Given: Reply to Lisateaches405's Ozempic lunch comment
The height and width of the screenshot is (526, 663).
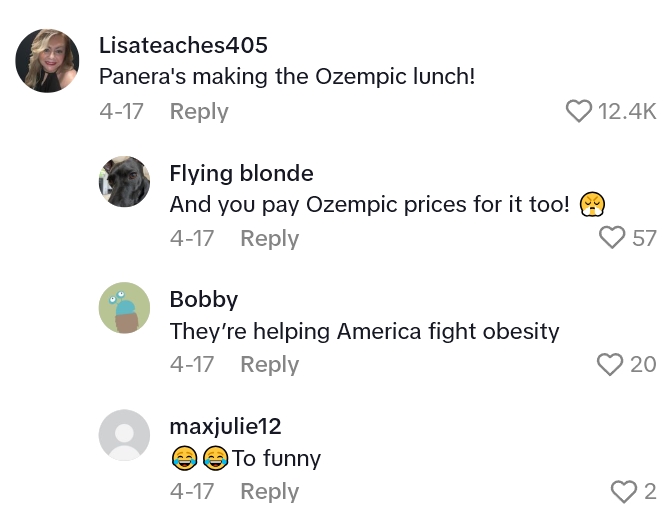Looking at the screenshot, I should point(199,112).
